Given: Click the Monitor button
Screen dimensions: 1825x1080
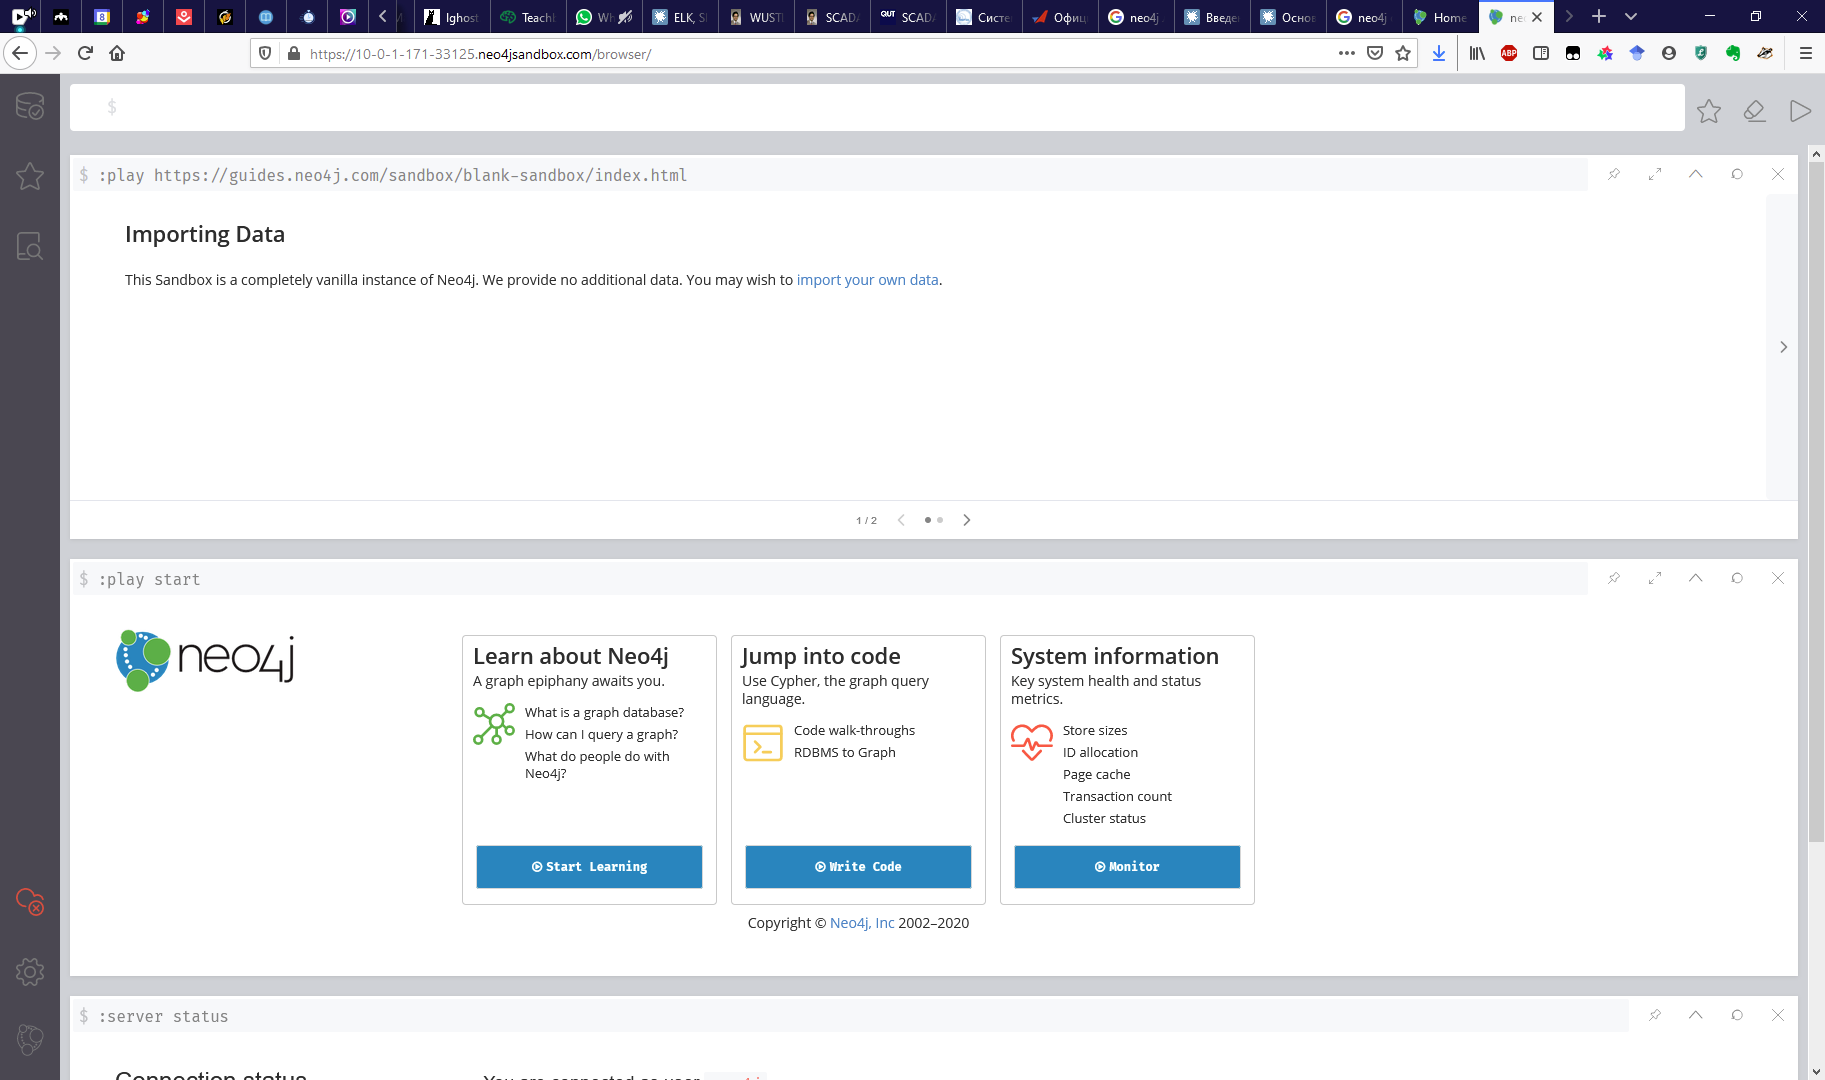Looking at the screenshot, I should (x=1127, y=867).
